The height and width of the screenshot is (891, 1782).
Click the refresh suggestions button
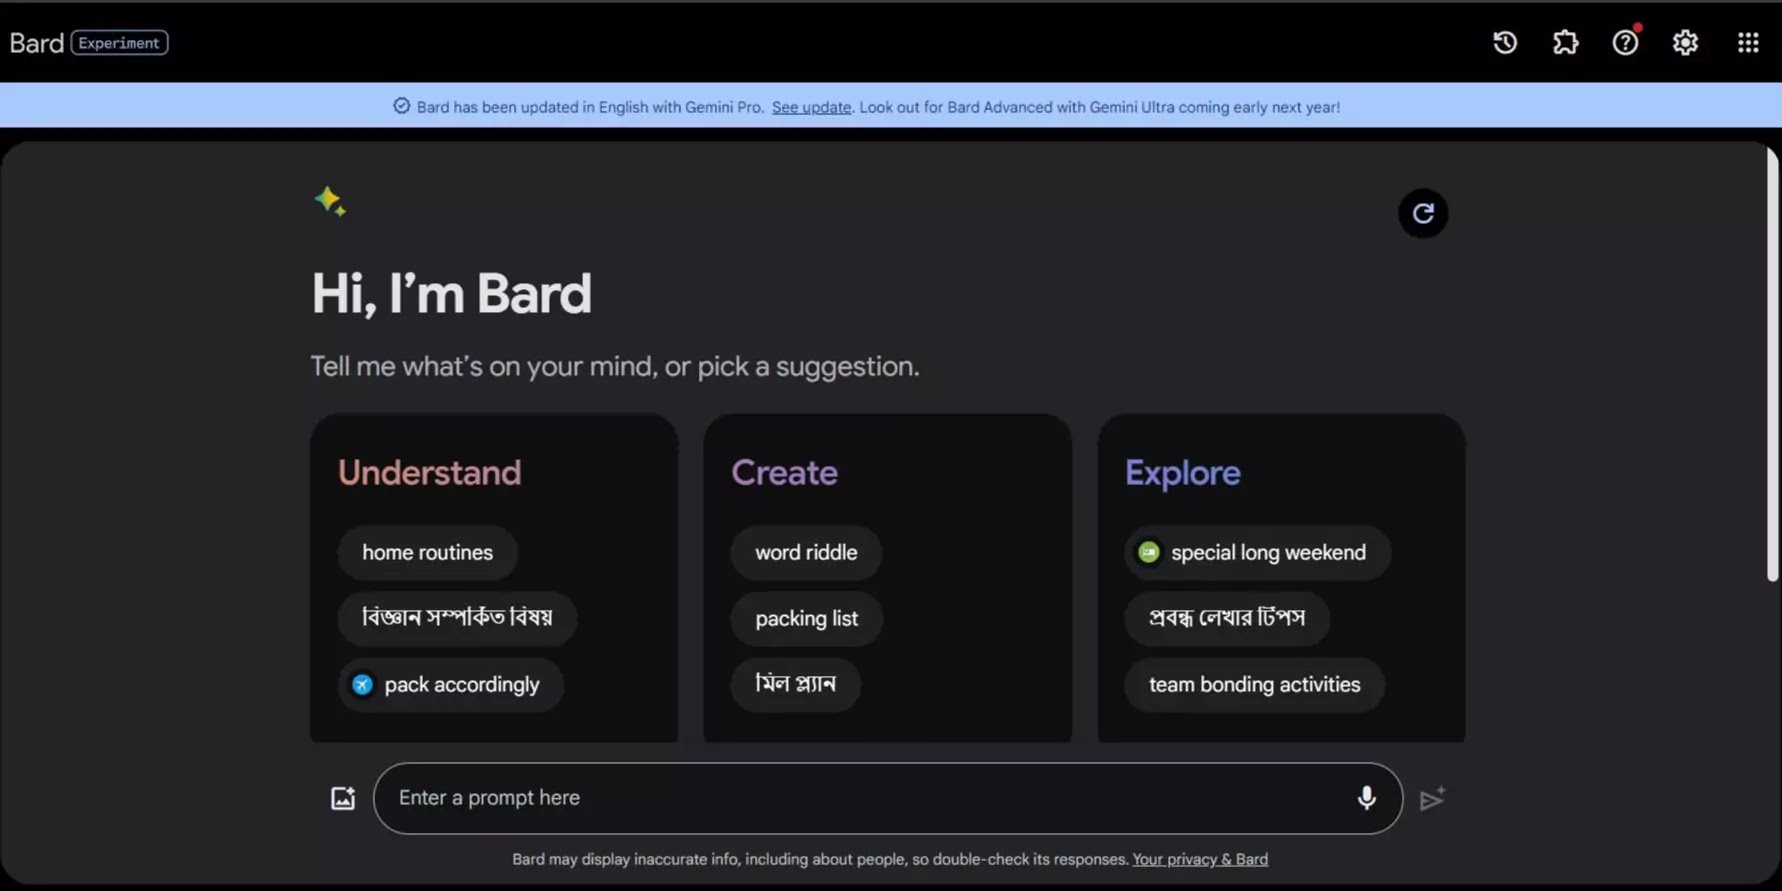click(1422, 213)
